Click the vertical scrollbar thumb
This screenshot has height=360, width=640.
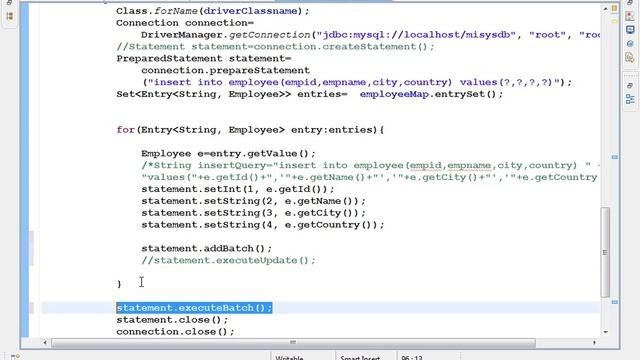pos(605,252)
